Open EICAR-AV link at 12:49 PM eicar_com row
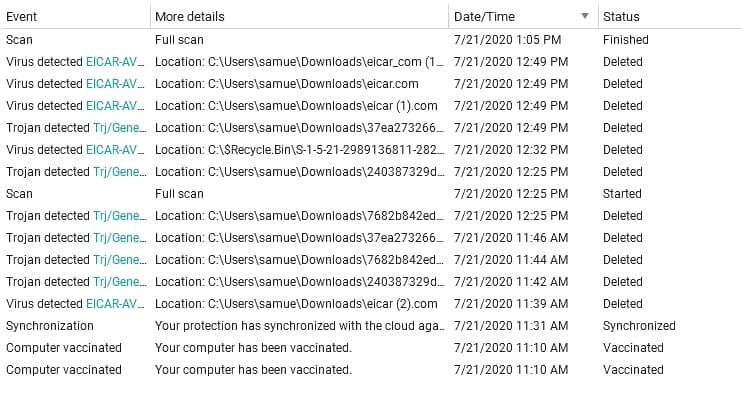Screen dimensions: 741x407 pyautogui.click(x=116, y=62)
